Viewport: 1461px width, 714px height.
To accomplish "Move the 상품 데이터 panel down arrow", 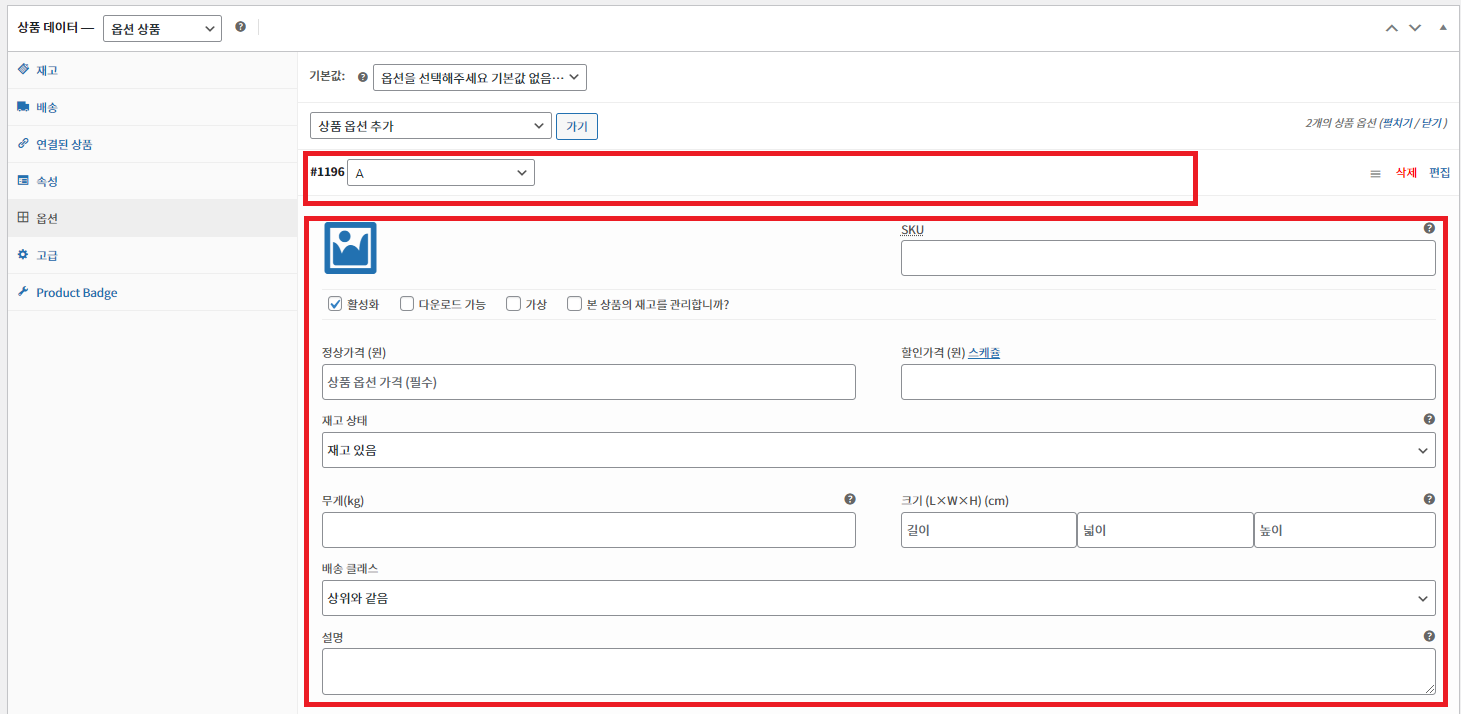I will pyautogui.click(x=1415, y=27).
